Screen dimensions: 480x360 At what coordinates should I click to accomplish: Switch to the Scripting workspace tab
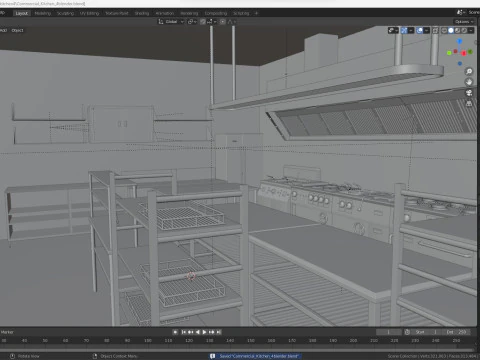tap(241, 13)
